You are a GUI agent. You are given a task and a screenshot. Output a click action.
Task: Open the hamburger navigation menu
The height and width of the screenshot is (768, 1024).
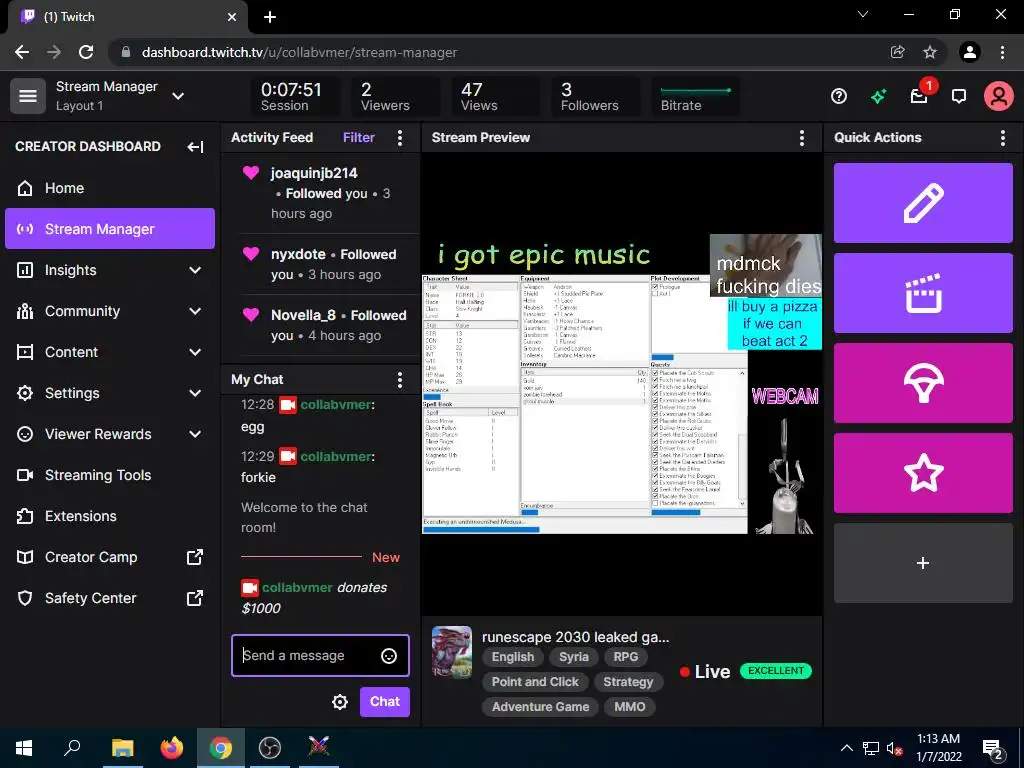point(27,96)
